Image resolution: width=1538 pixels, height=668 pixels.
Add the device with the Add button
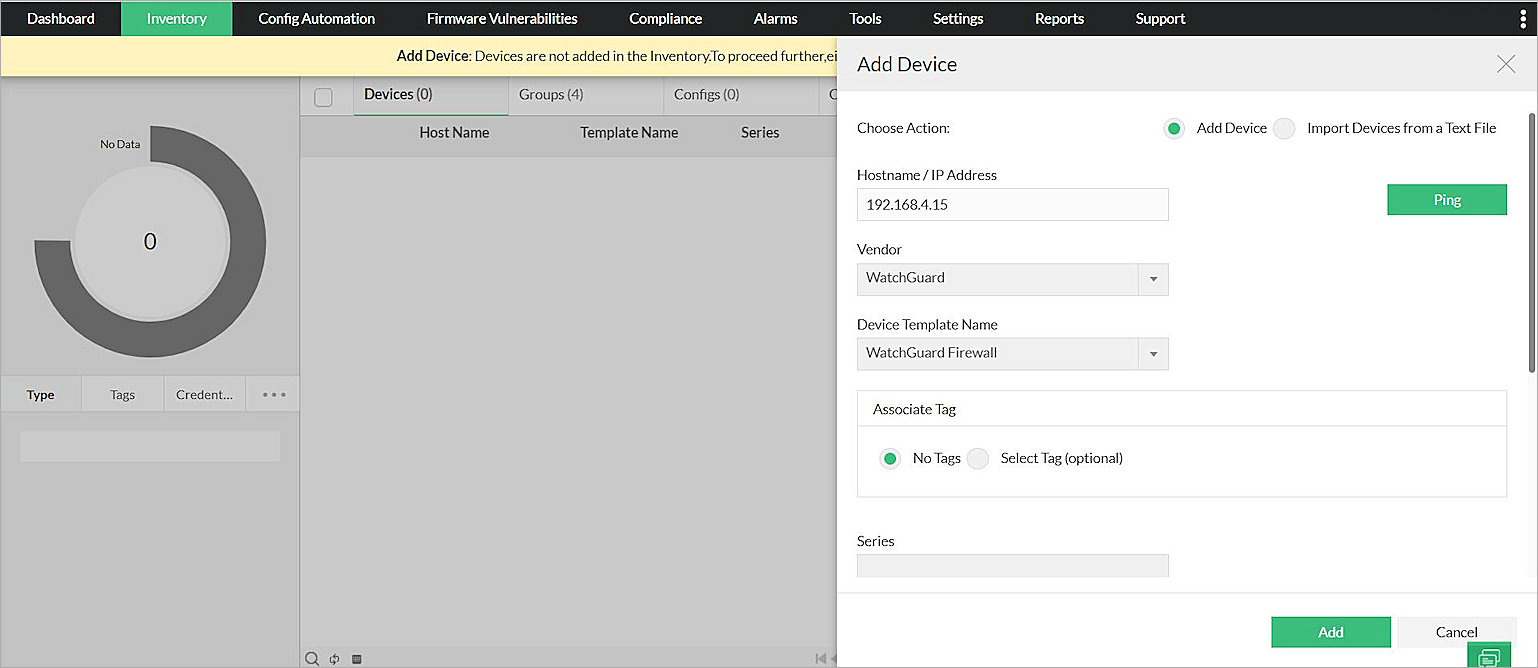pyautogui.click(x=1330, y=632)
